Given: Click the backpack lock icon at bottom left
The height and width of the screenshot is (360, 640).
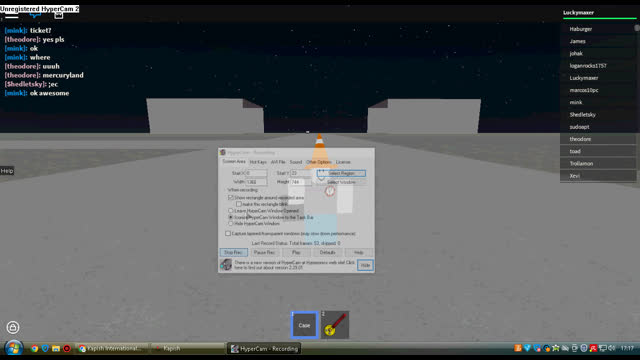Looking at the screenshot, I should click(x=13, y=327).
